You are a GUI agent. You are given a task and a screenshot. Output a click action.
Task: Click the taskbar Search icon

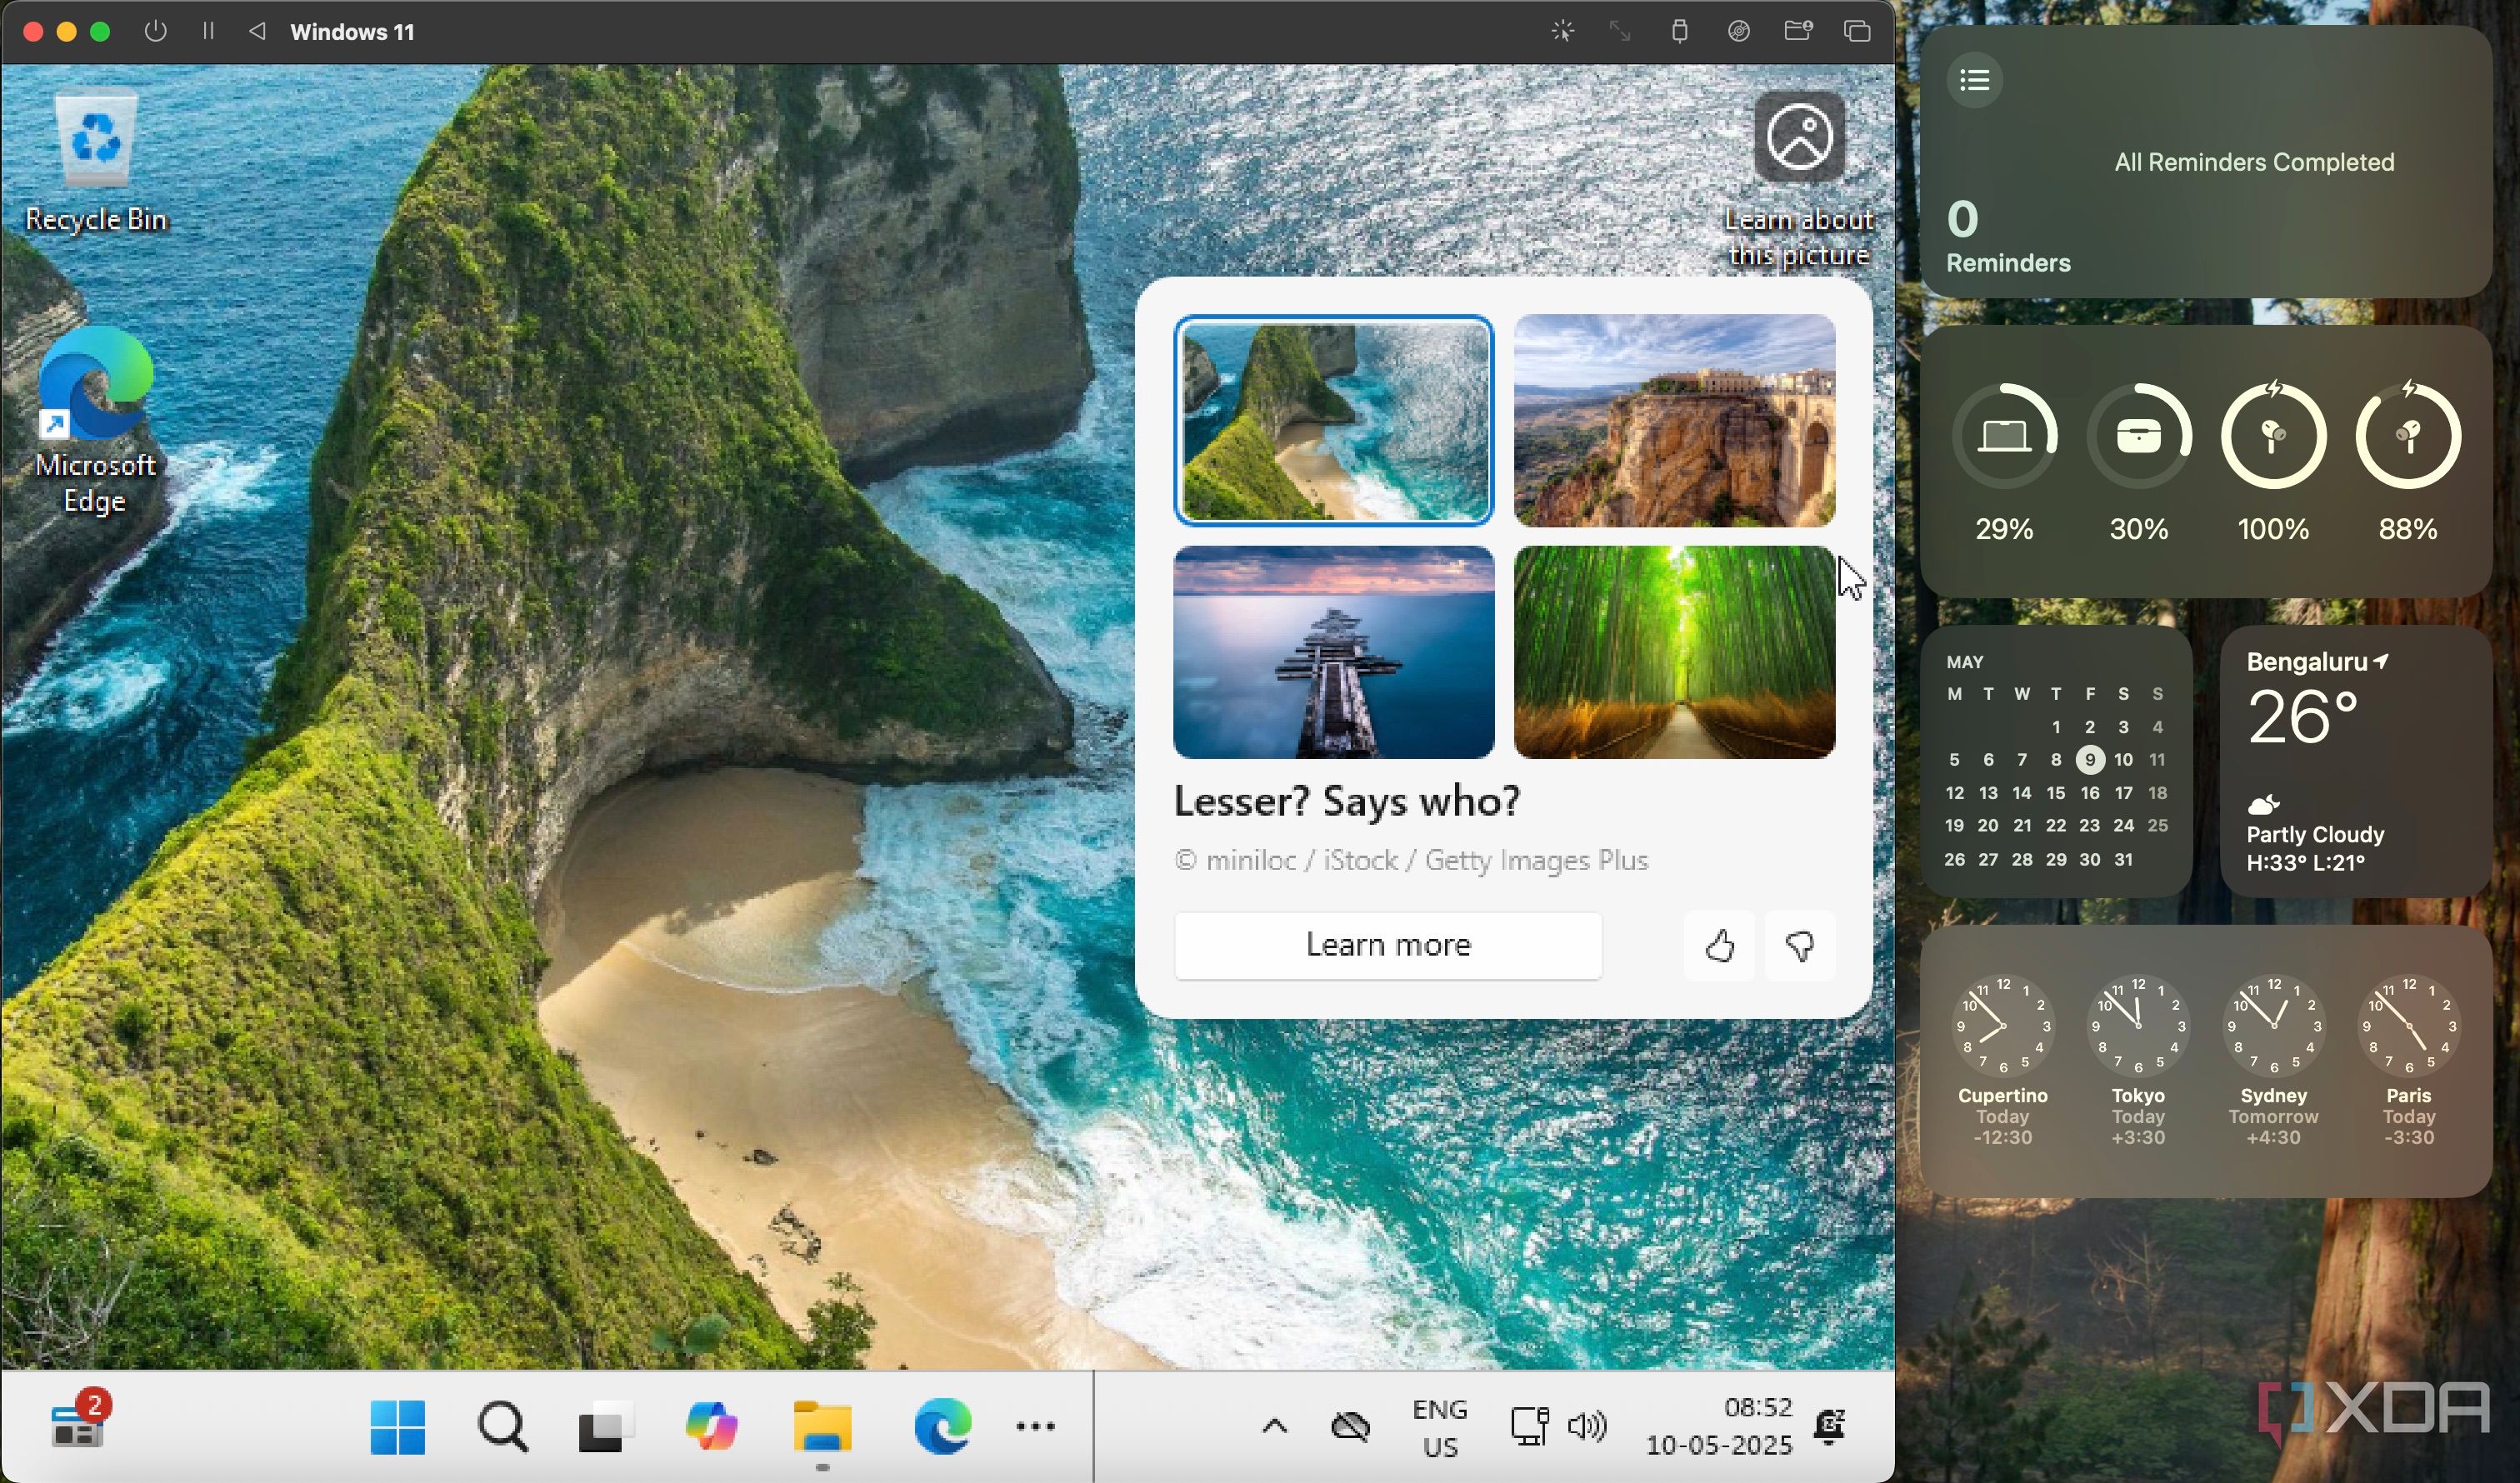pyautogui.click(x=502, y=1426)
